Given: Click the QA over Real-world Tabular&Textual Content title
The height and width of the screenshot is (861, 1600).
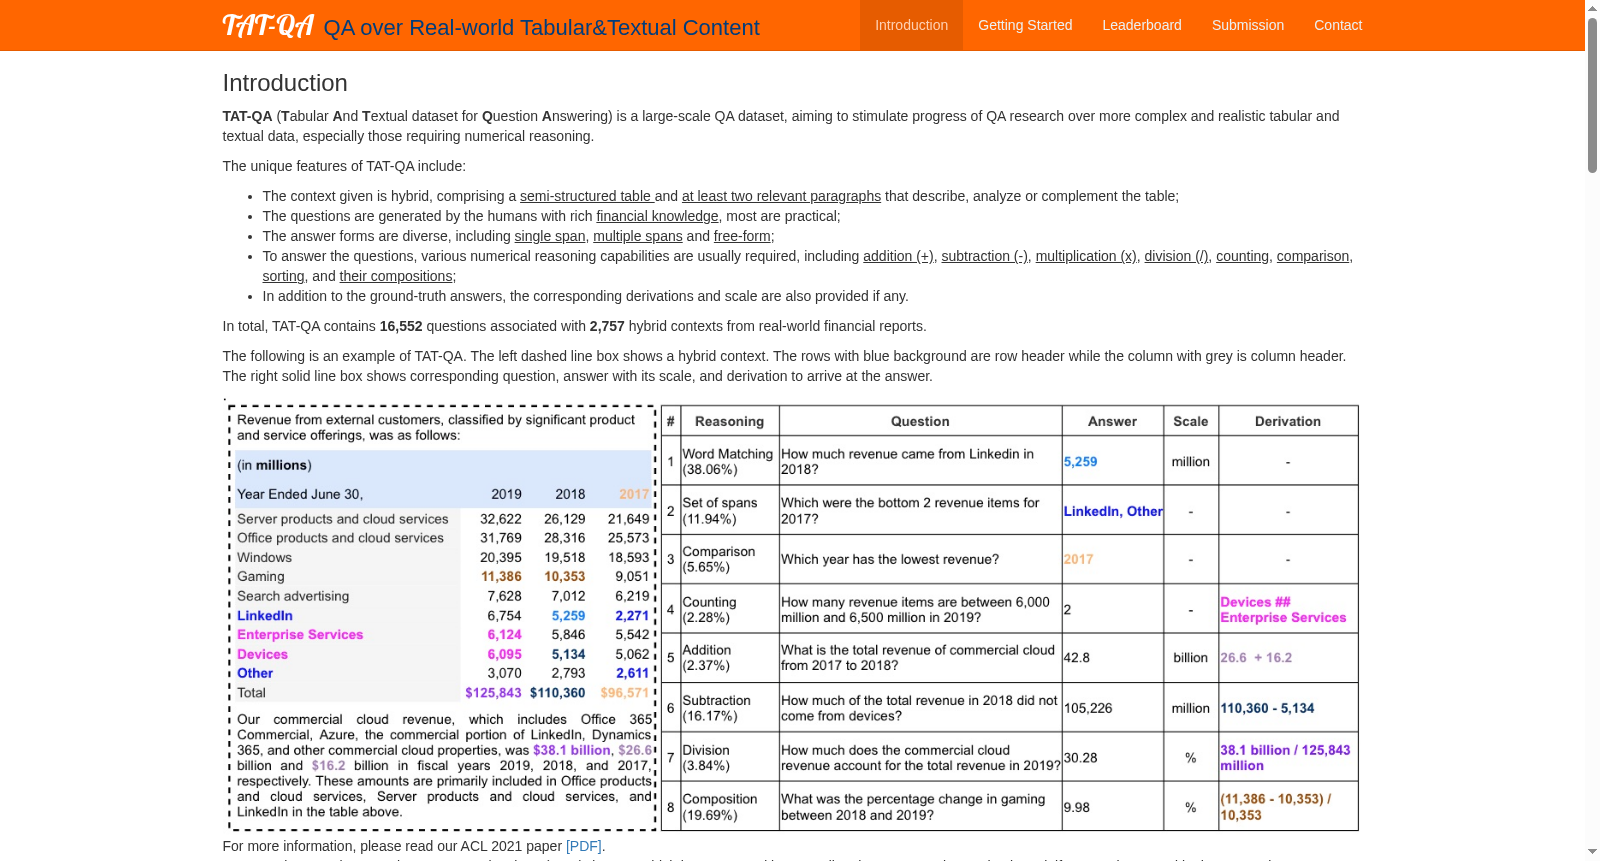Looking at the screenshot, I should point(541,28).
